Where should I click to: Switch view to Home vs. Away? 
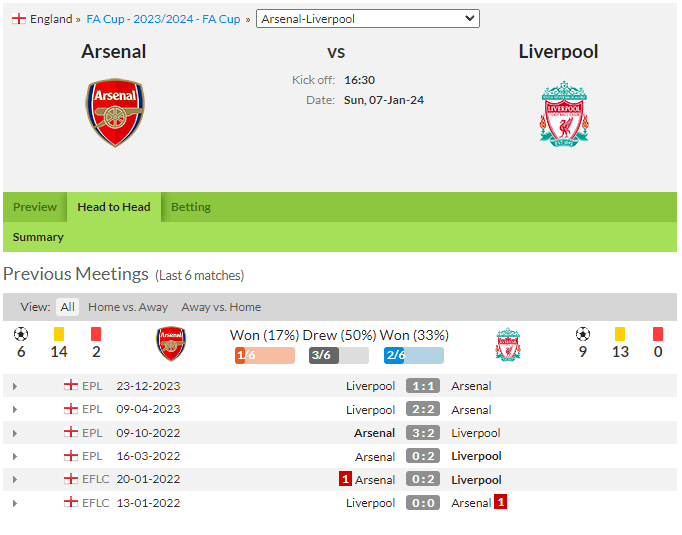(x=128, y=307)
